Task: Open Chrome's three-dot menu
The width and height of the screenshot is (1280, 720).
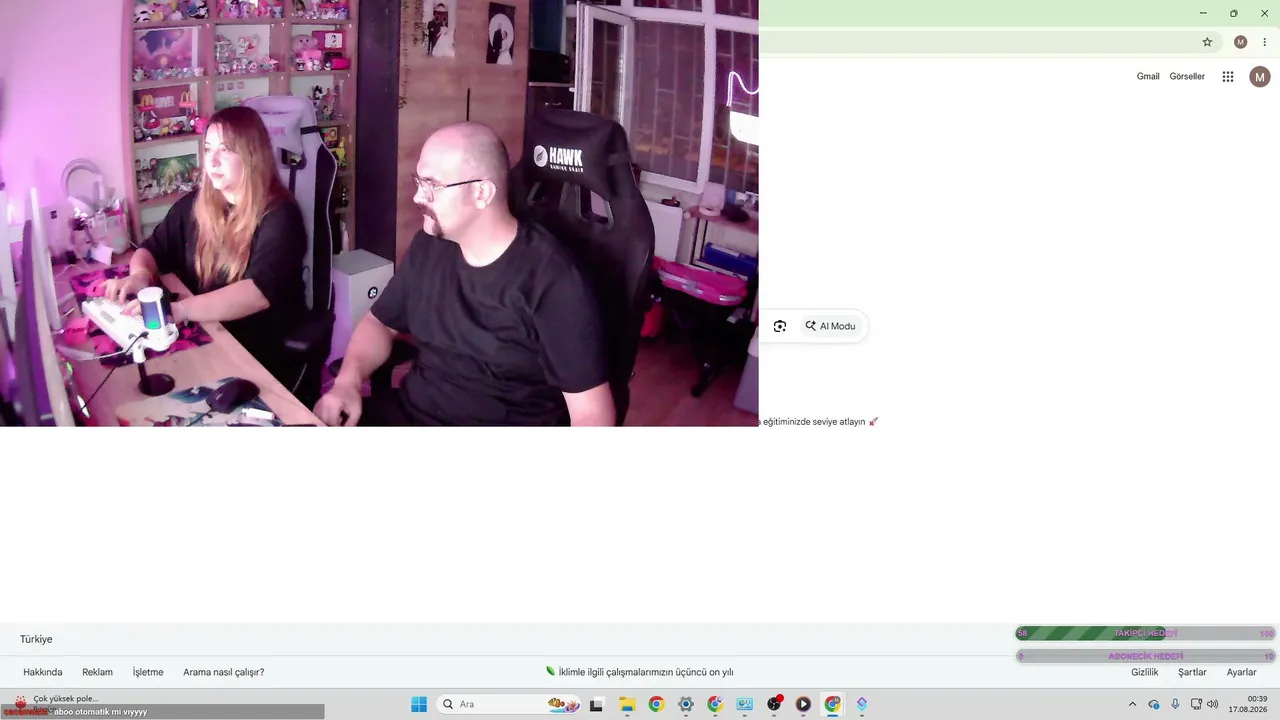Action: [1264, 42]
